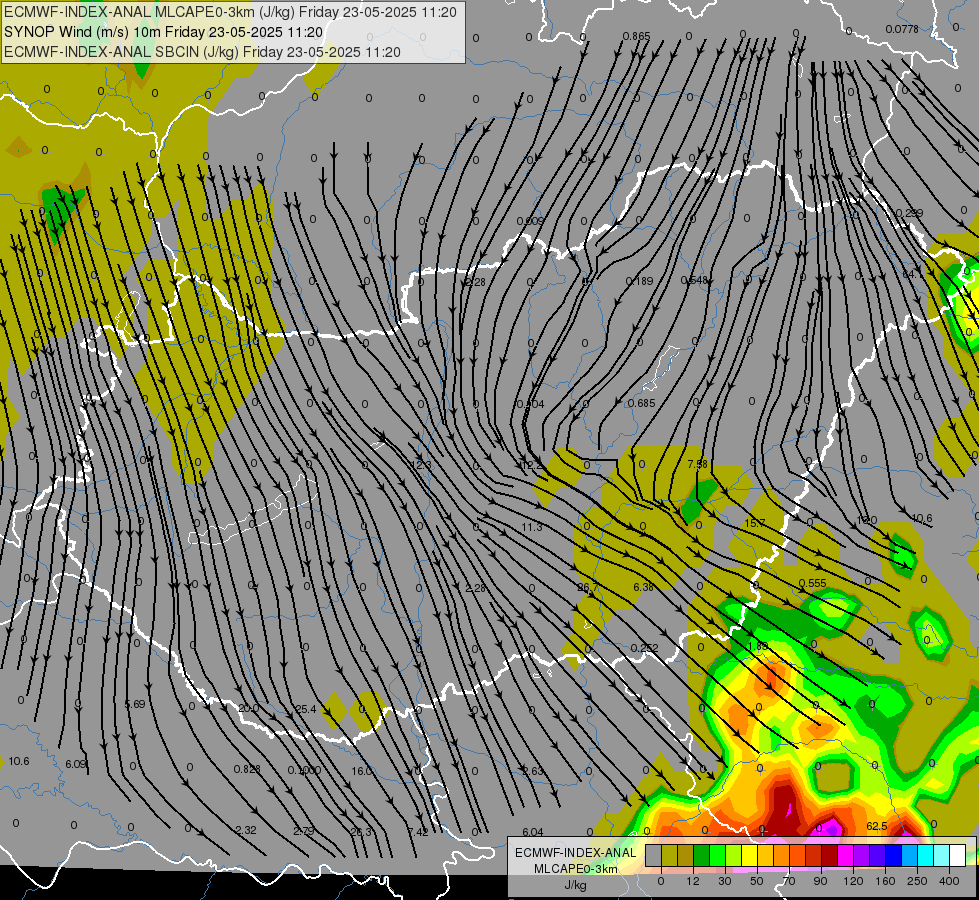Click the legend tick label 250
This screenshot has width=979, height=900.
point(917,881)
